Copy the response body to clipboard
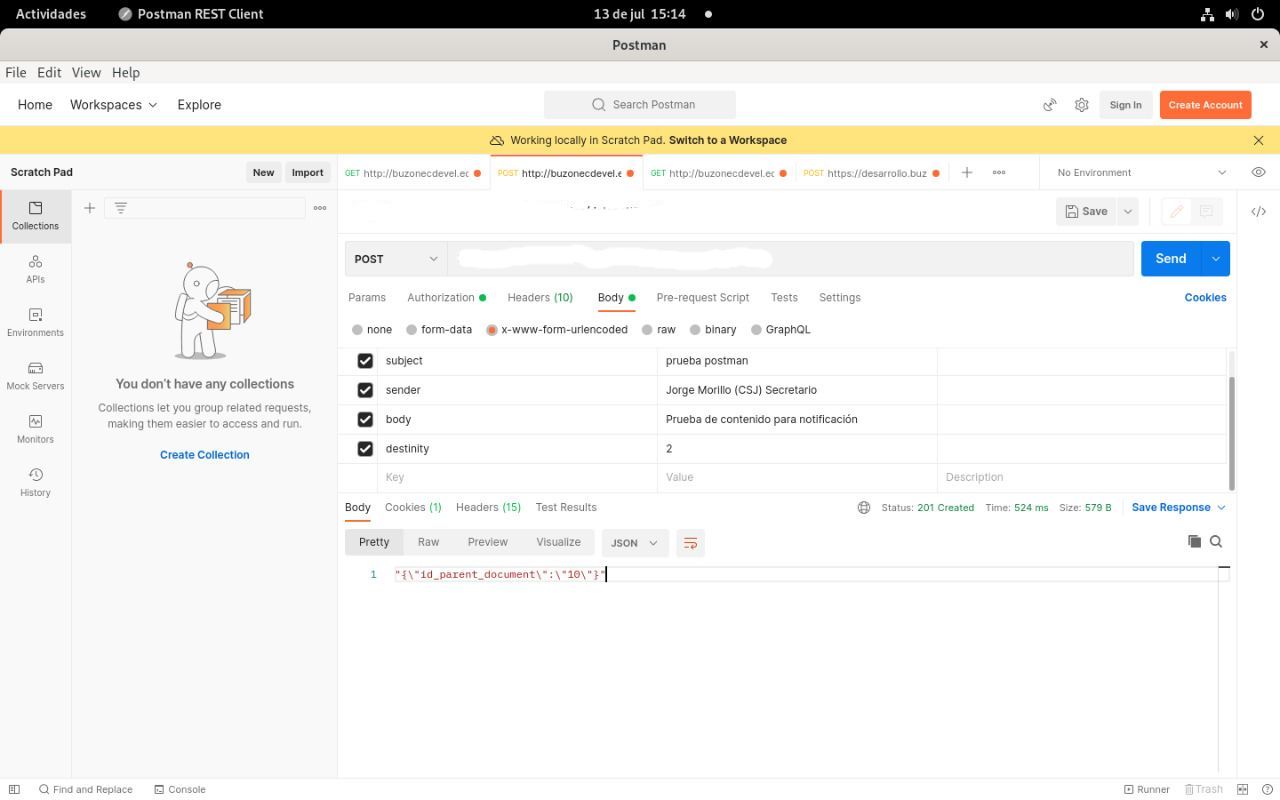 pyautogui.click(x=1194, y=541)
